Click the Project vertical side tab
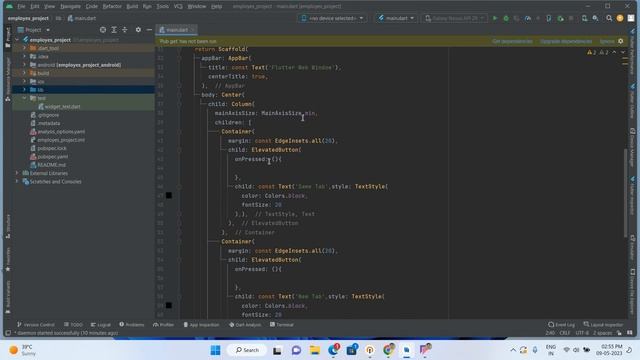The height and width of the screenshot is (360, 640). click(x=8, y=38)
